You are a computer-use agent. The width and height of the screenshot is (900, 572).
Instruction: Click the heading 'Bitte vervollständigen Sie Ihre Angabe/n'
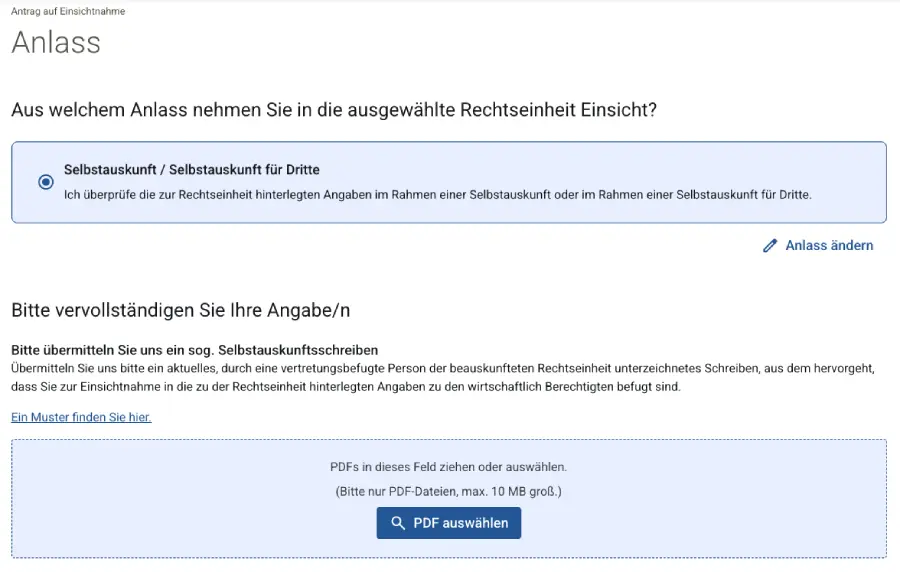pos(180,310)
